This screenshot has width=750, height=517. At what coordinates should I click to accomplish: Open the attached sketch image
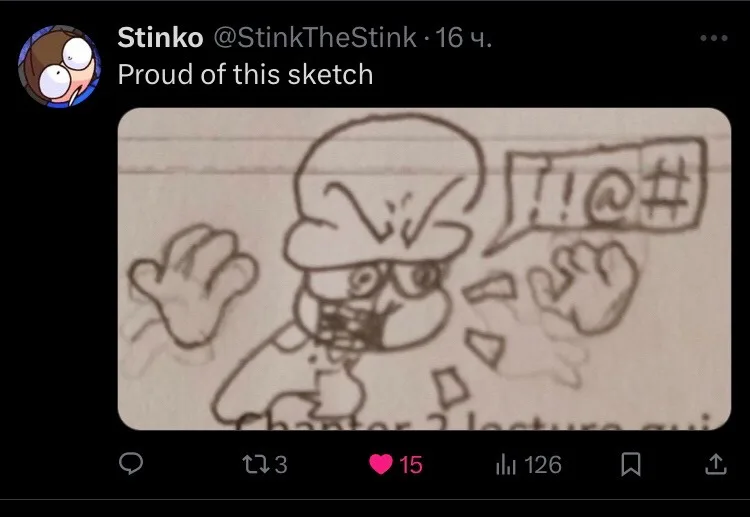[424, 269]
